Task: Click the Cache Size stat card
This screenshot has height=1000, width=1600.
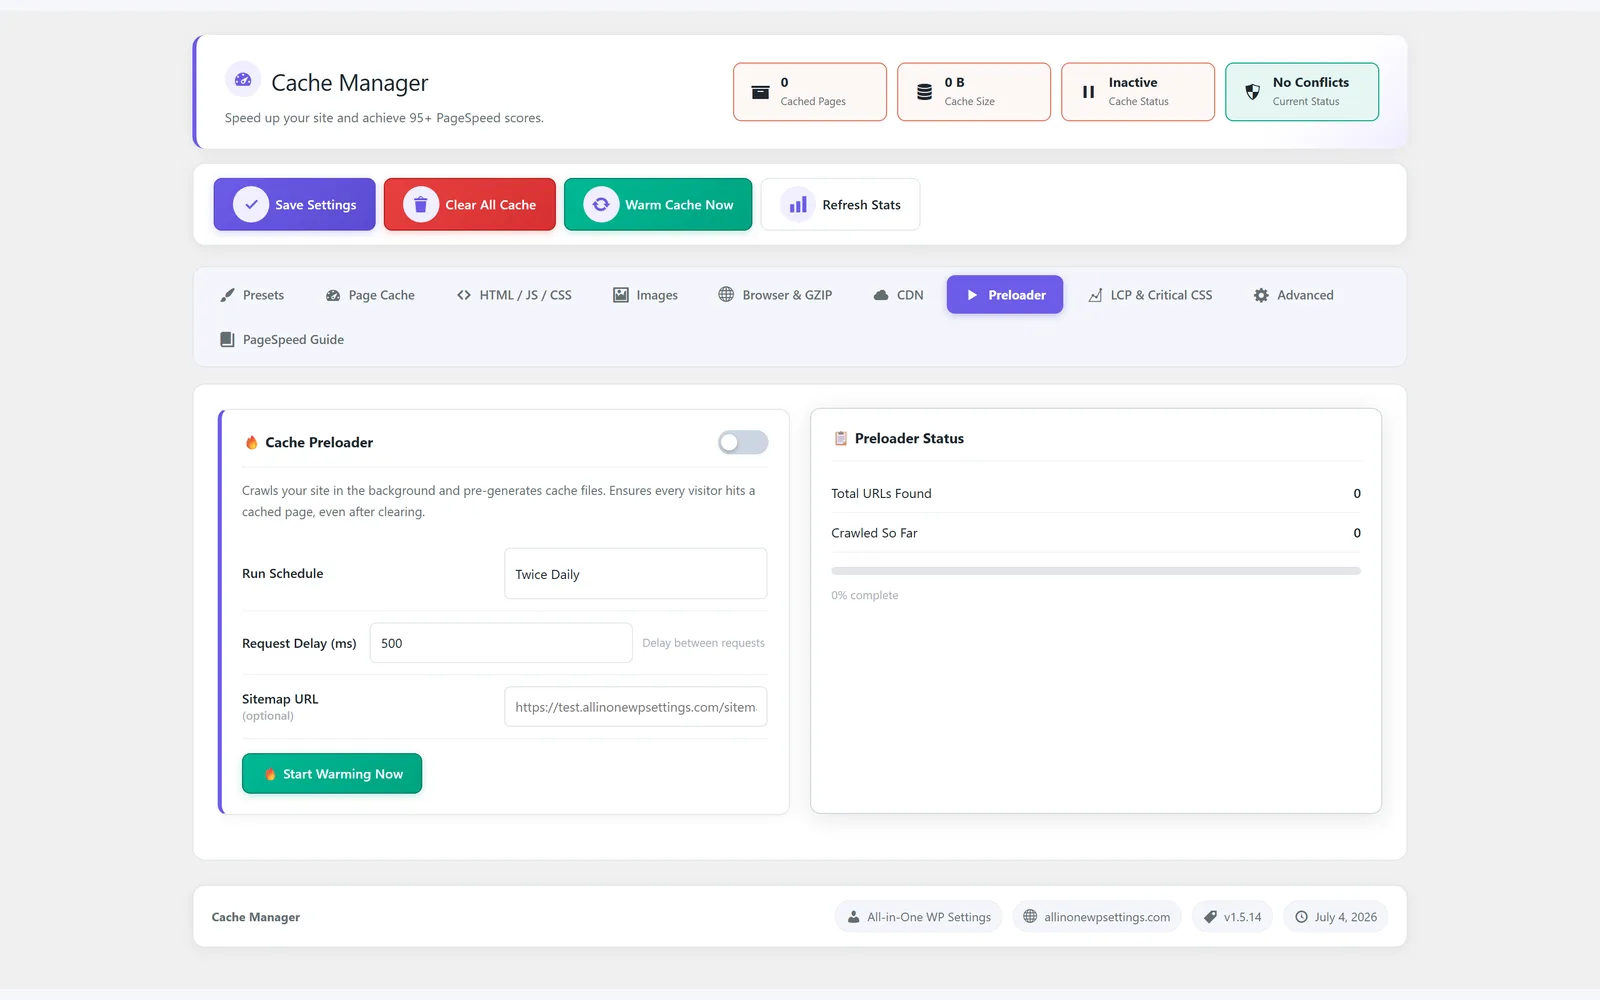Action: (974, 92)
